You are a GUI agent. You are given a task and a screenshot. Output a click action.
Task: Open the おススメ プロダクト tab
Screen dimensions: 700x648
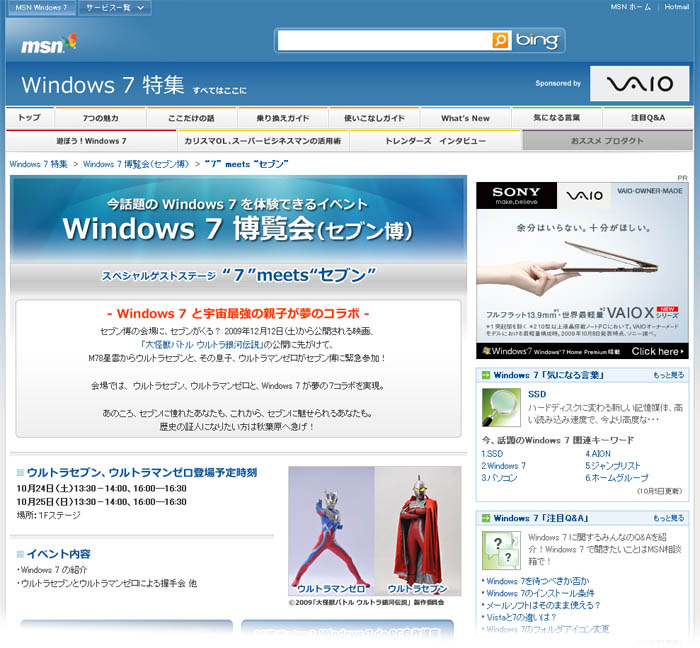tap(607, 141)
